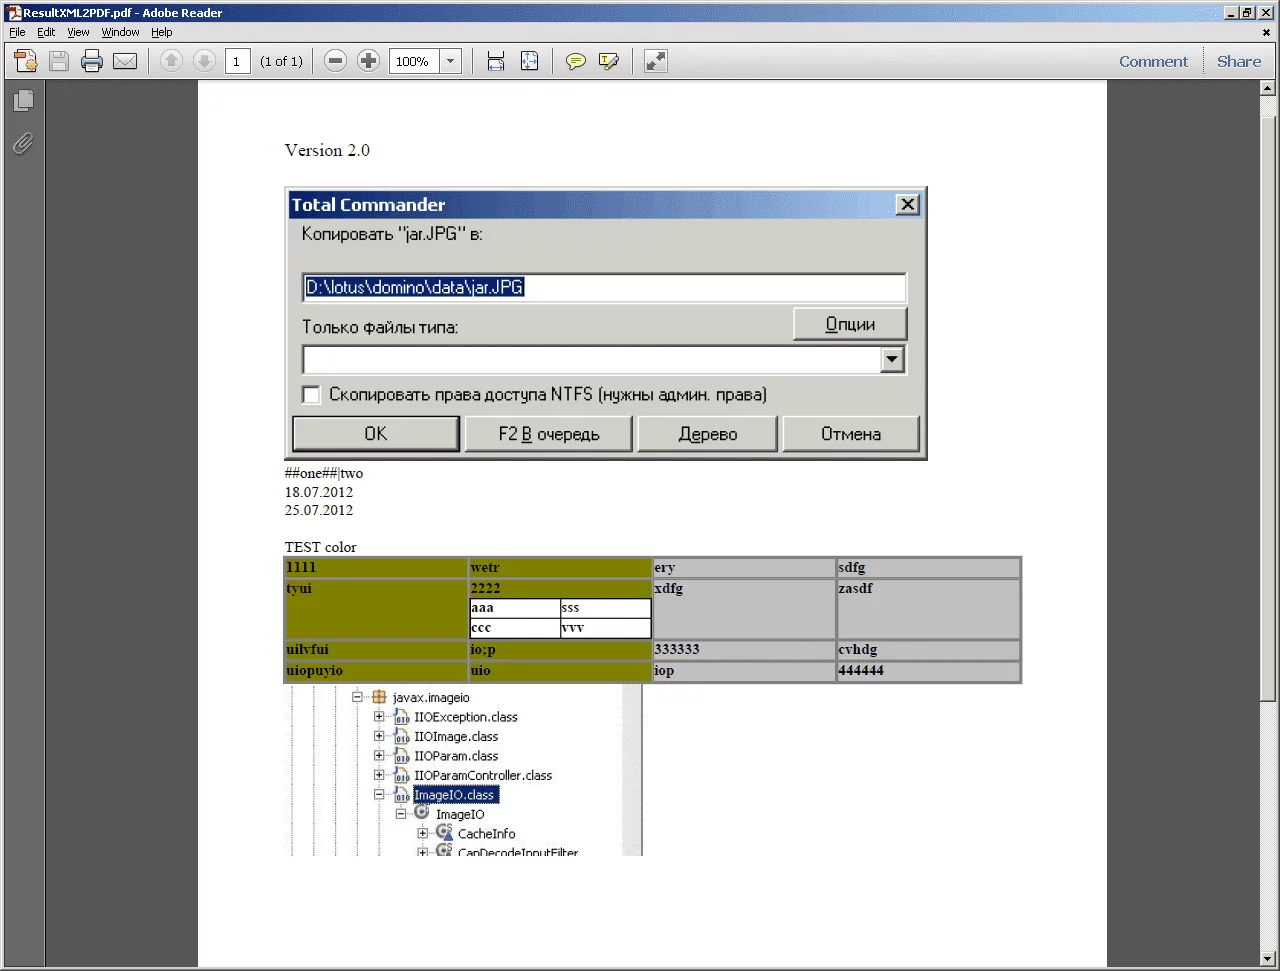
Task: Click the page number input field
Action: point(237,61)
